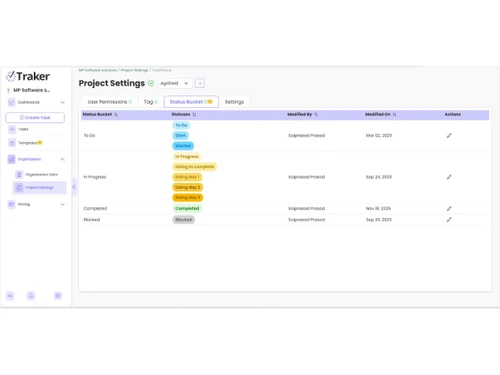The image size is (500, 375).
Task: Open the notification bell icon
Action: (31, 296)
